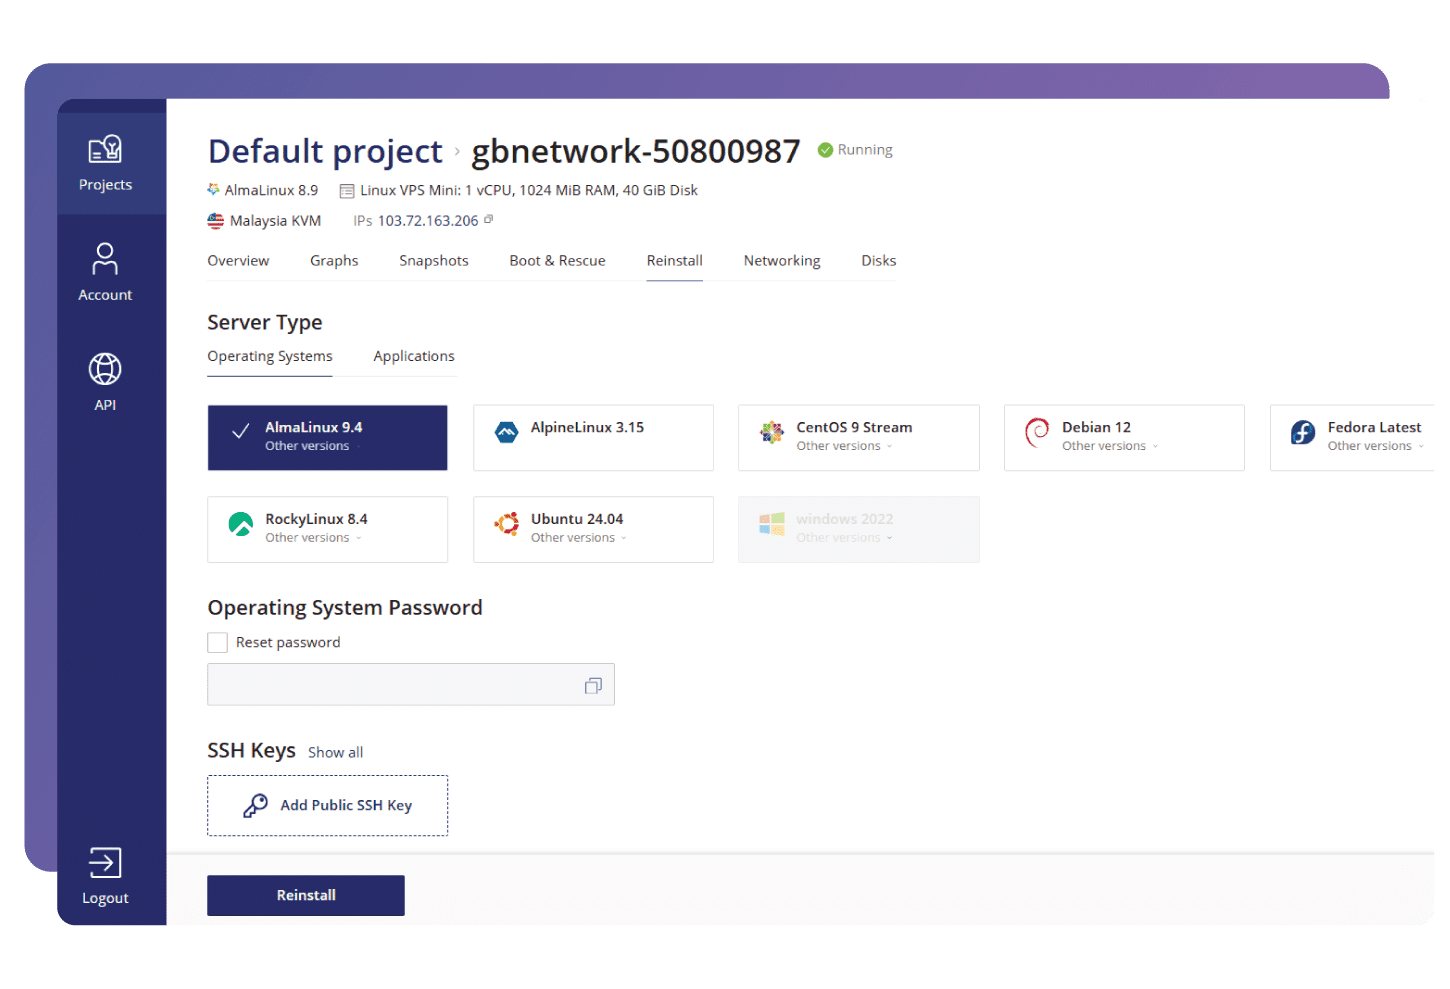Click the Logout icon
The width and height of the screenshot is (1450, 989).
click(x=105, y=863)
